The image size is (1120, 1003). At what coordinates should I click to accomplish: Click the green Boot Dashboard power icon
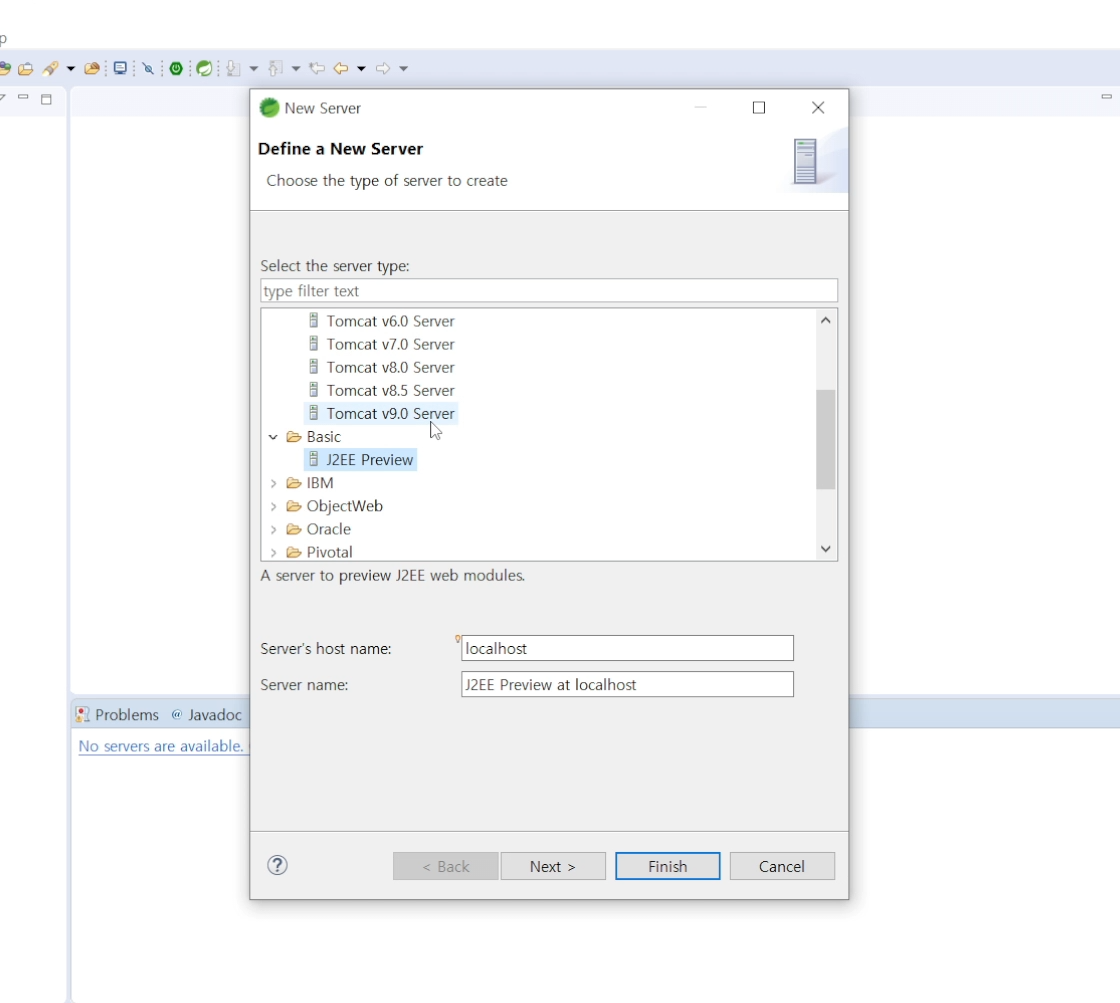pyautogui.click(x=176, y=69)
